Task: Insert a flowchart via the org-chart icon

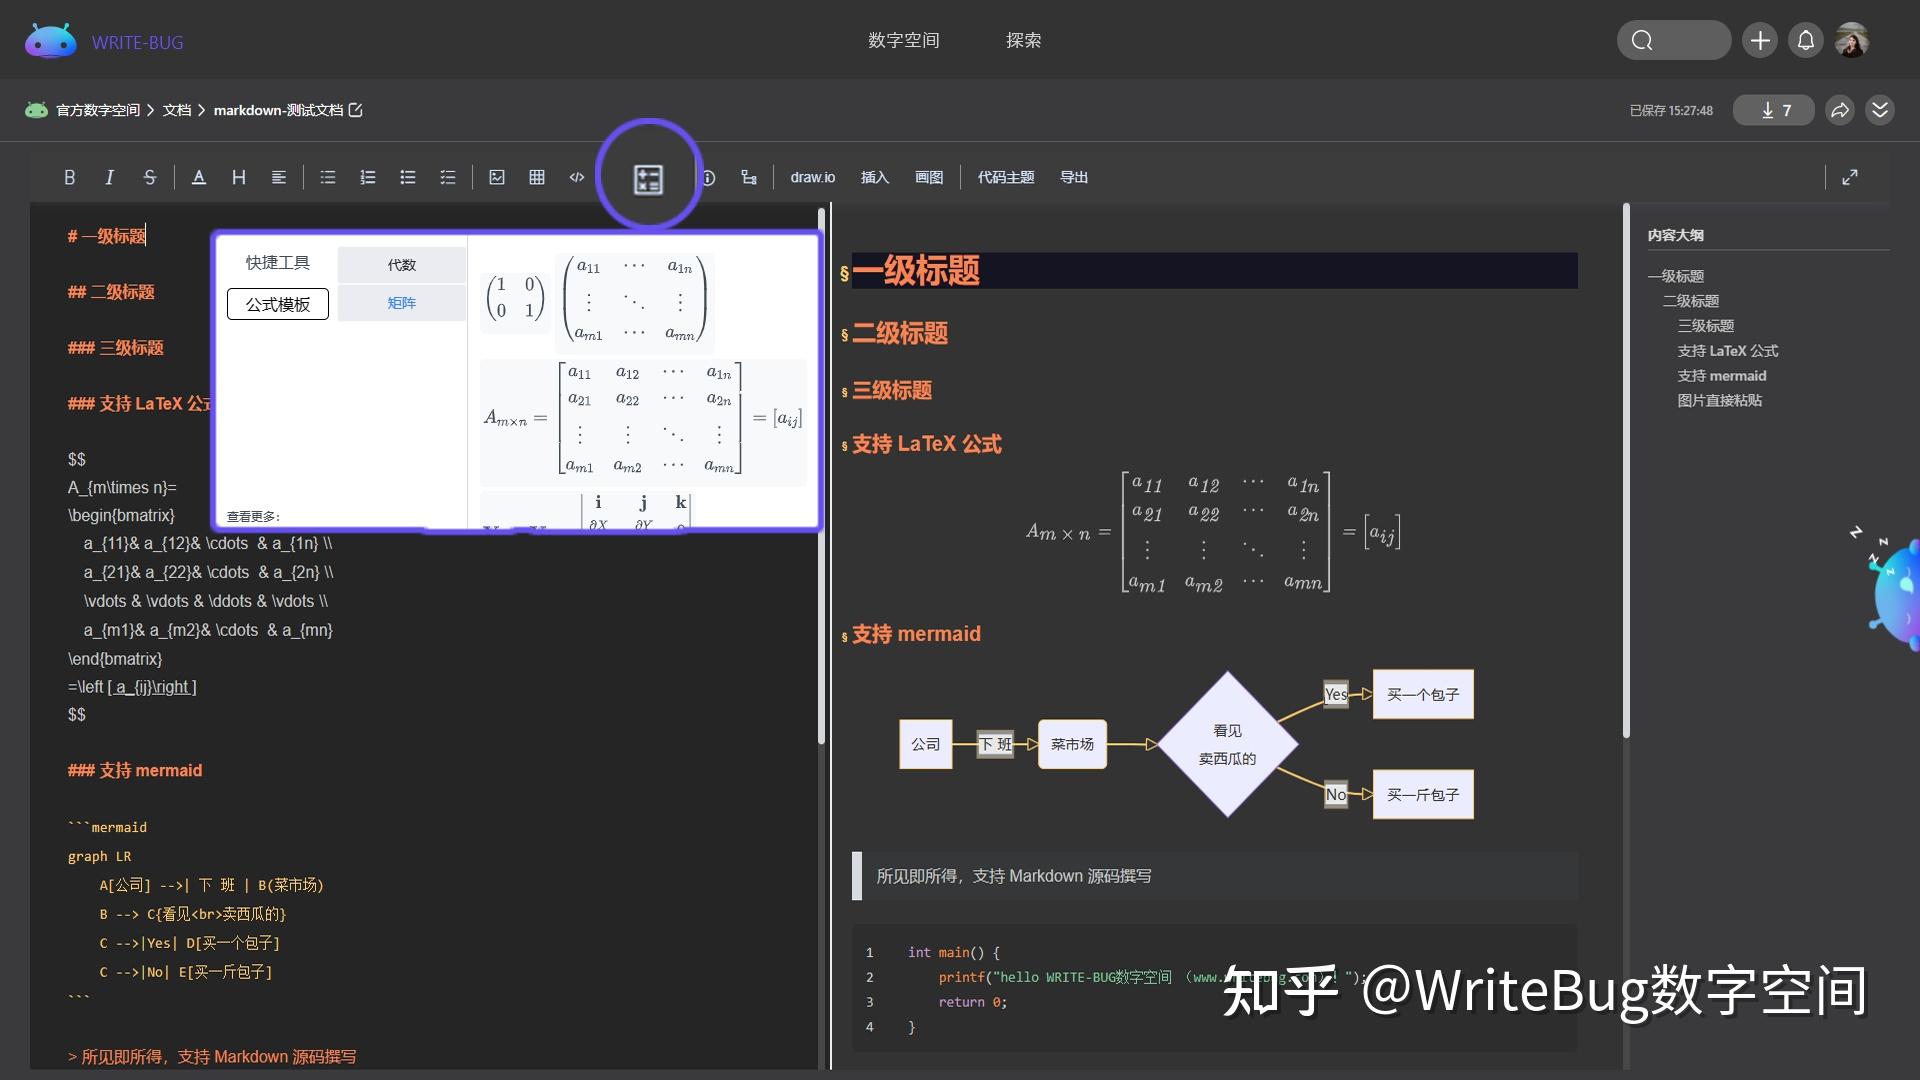Action: [749, 177]
